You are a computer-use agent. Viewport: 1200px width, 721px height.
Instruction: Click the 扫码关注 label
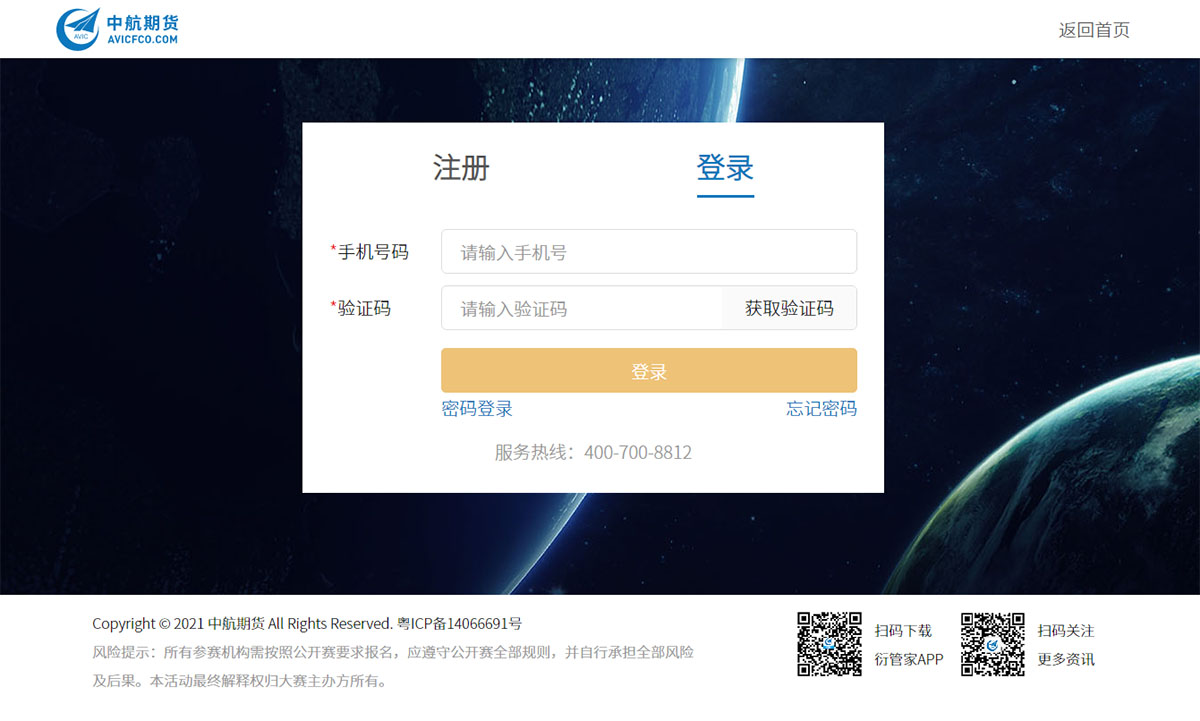click(x=1066, y=631)
